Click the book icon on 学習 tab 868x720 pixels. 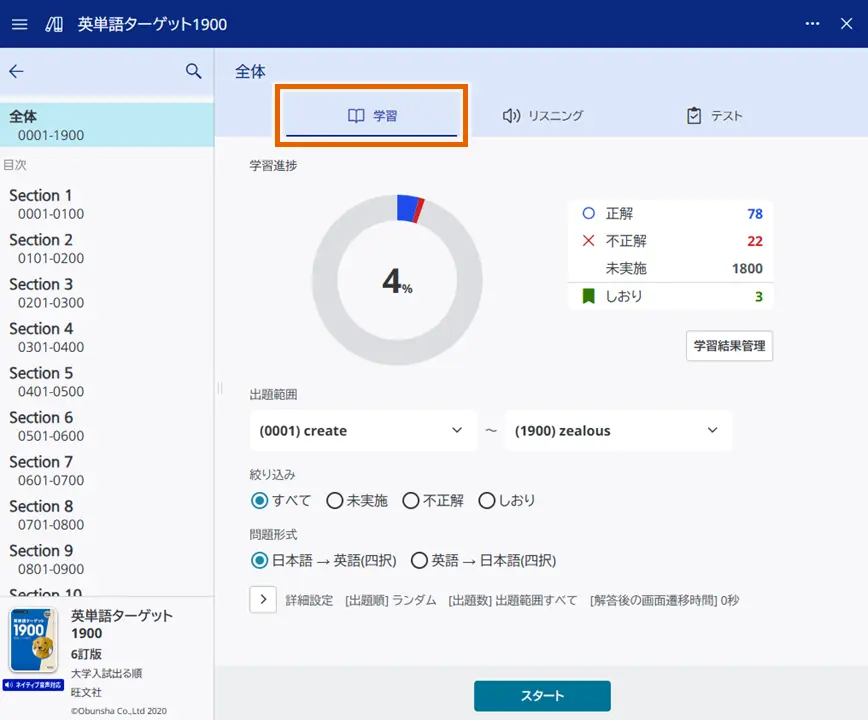click(356, 115)
